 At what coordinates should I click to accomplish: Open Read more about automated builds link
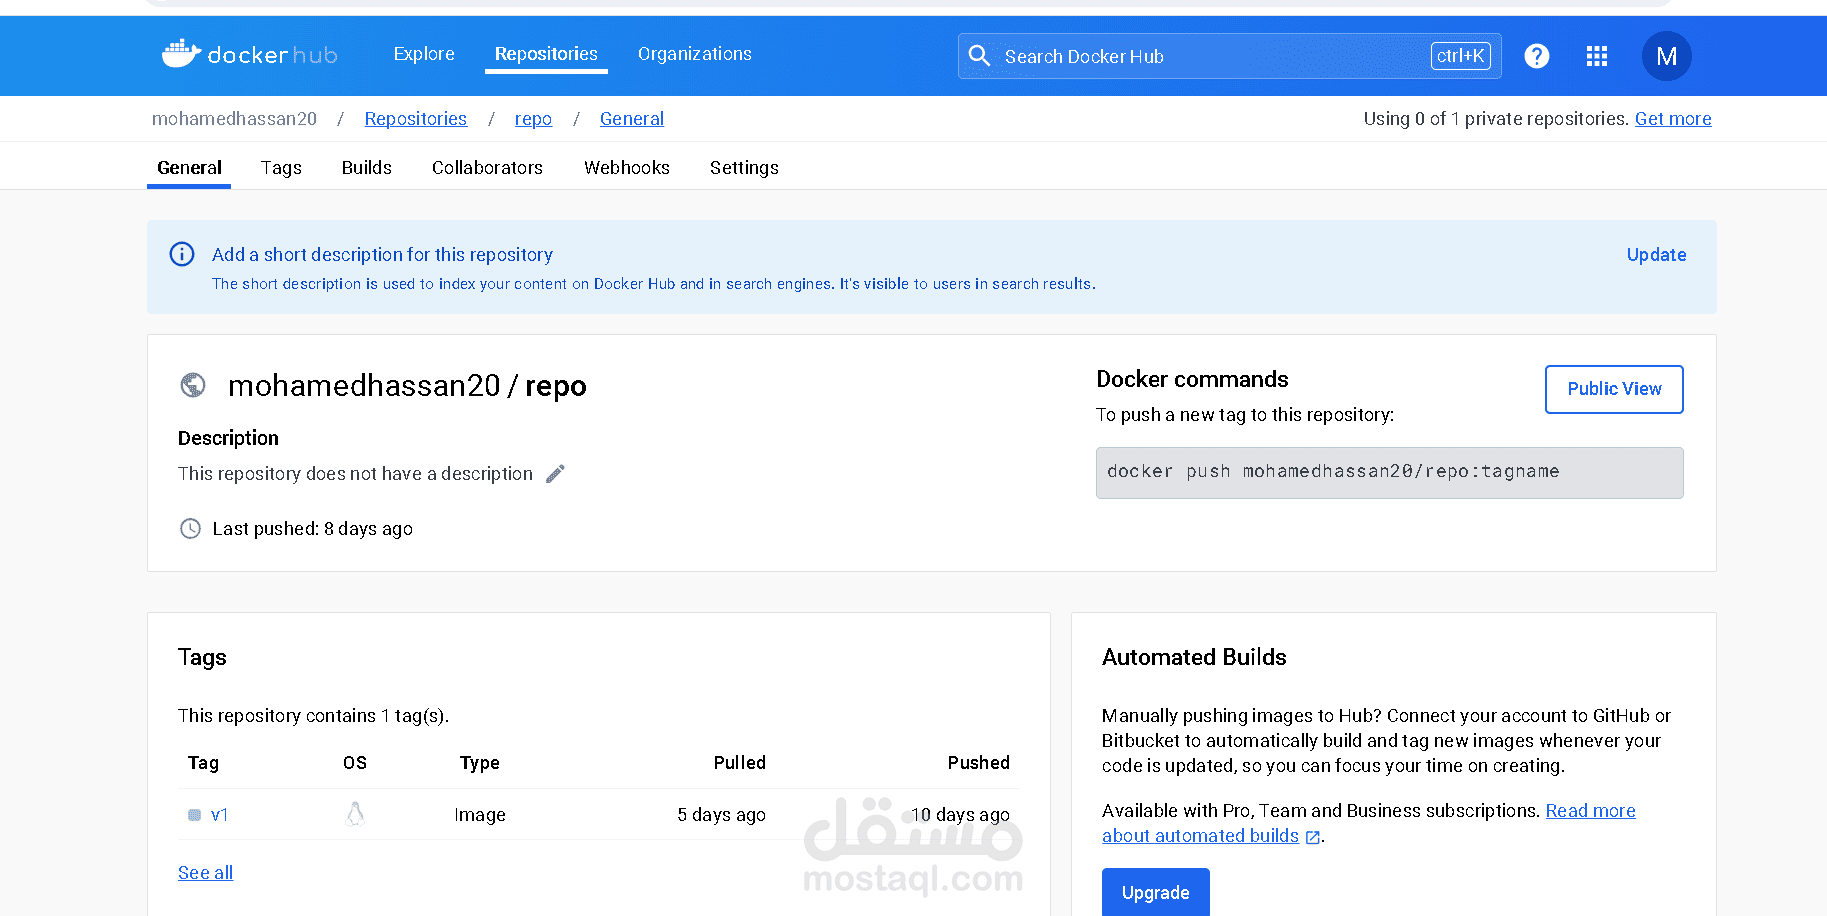pos(1369,823)
